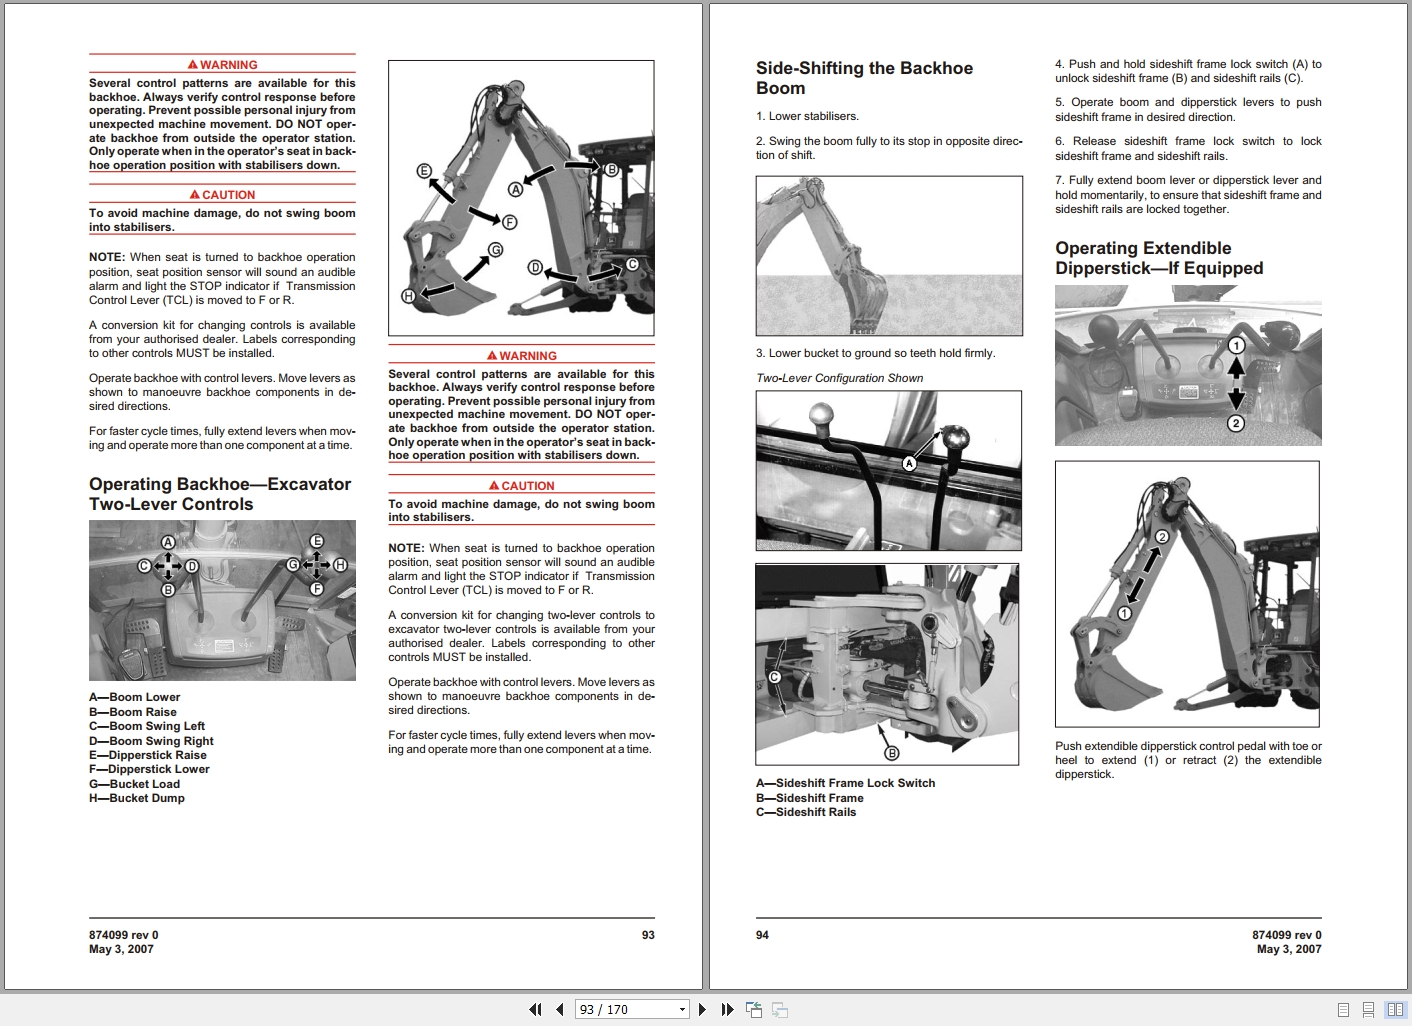The width and height of the screenshot is (1412, 1026).
Task: Navigate back to the previous view
Action: point(752,1009)
